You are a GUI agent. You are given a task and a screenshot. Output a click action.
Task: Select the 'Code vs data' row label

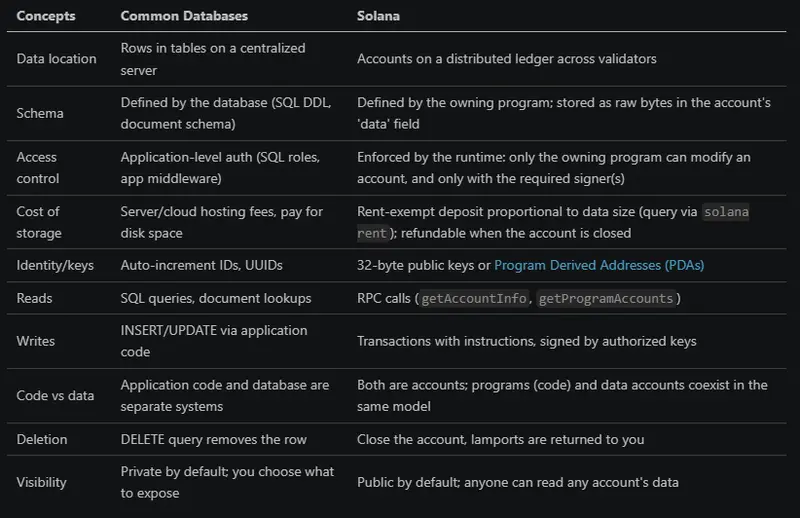click(55, 396)
